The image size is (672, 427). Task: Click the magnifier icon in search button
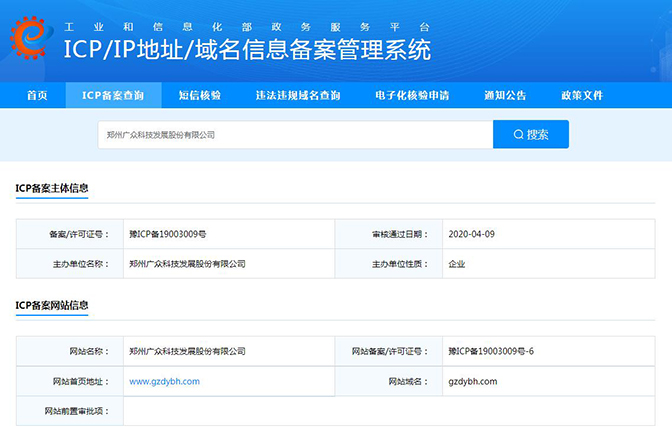coord(518,134)
